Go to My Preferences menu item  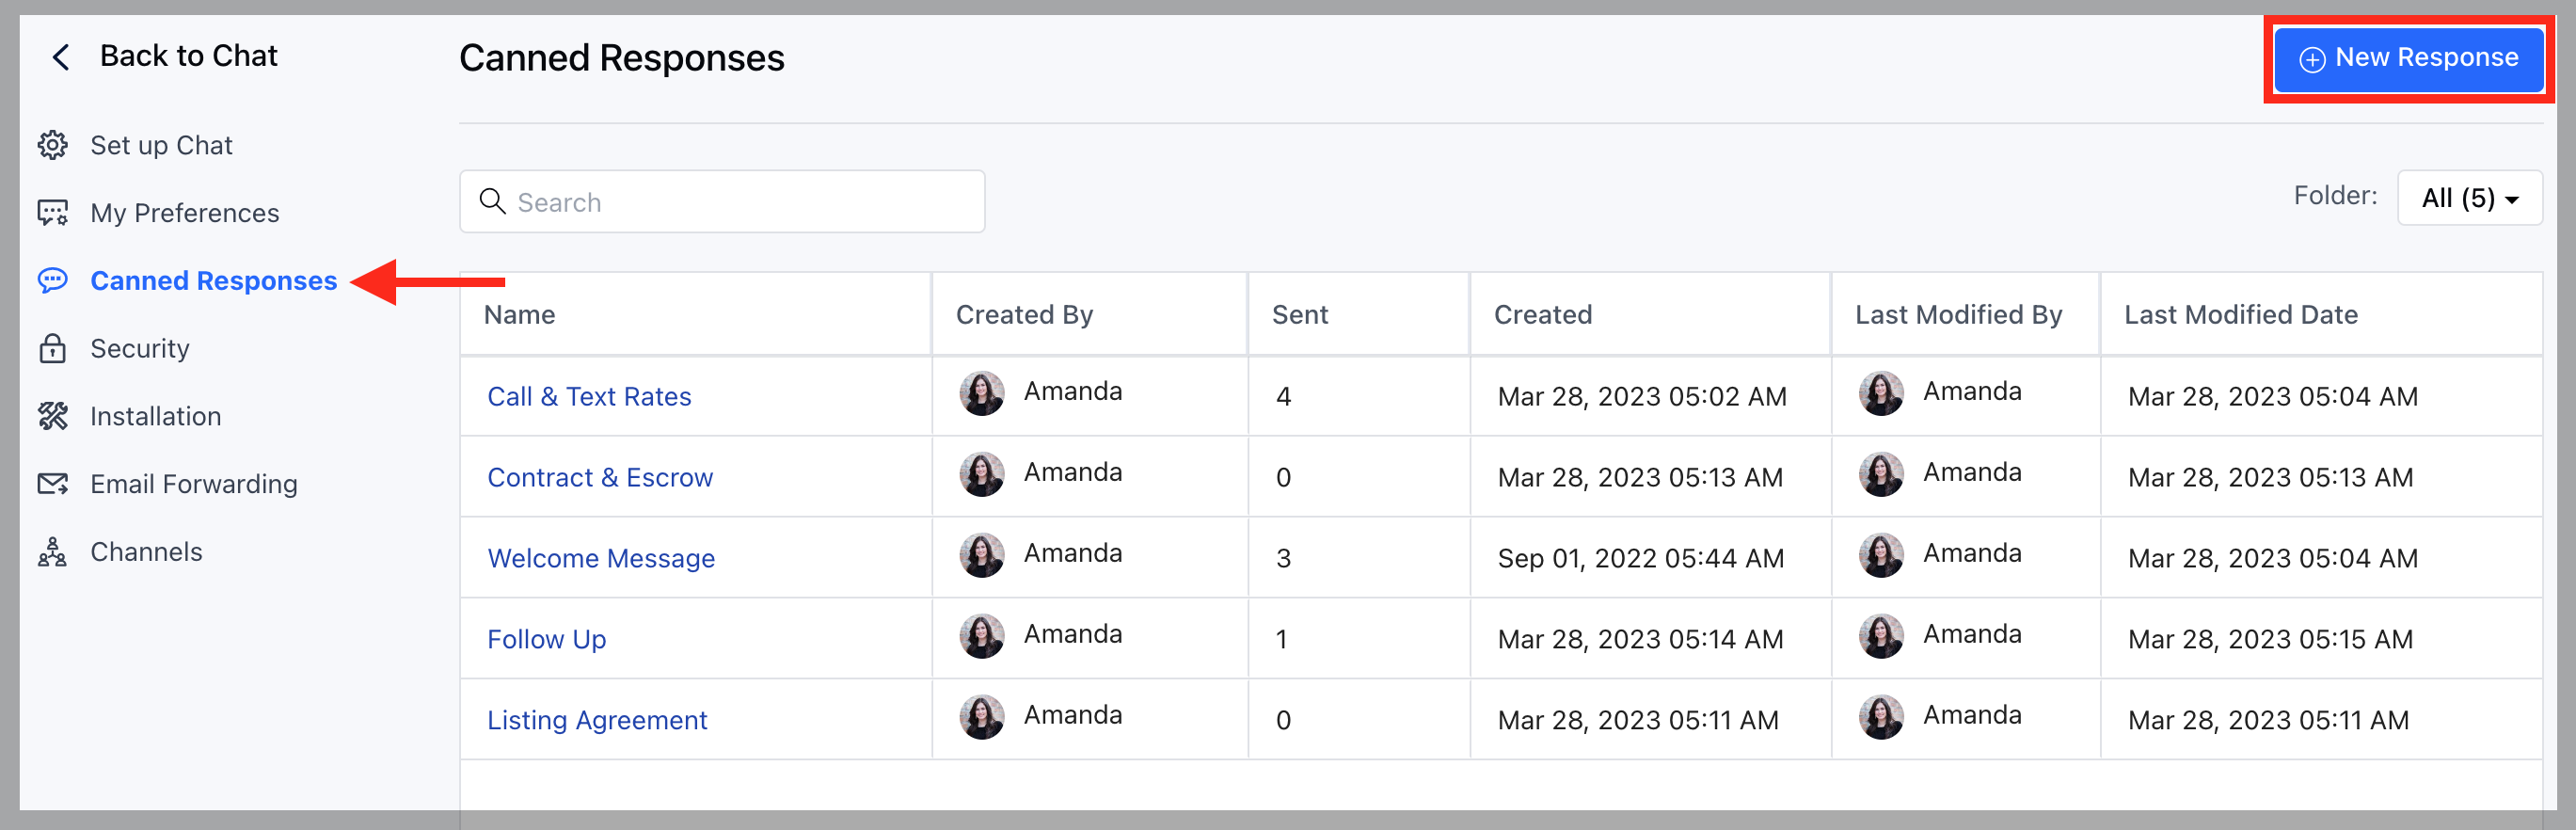coord(185,213)
